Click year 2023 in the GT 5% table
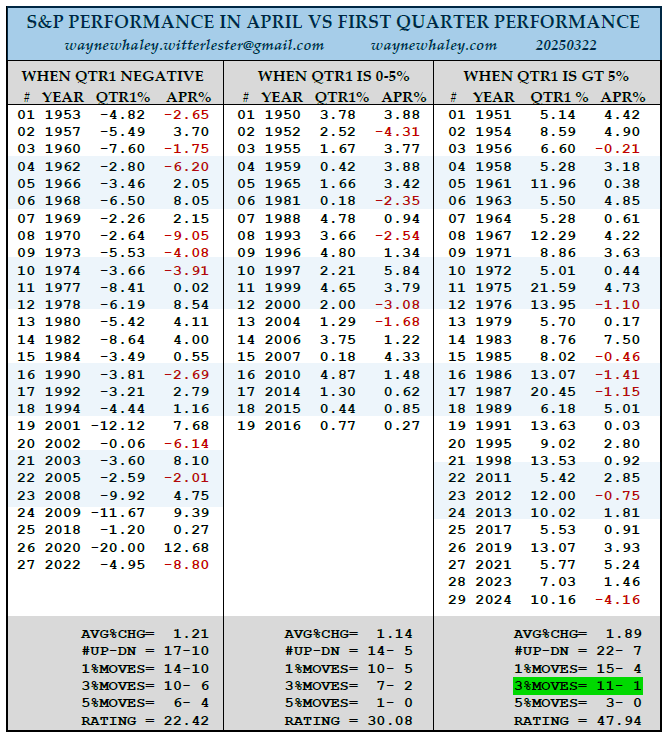The image size is (668, 739). tap(493, 582)
